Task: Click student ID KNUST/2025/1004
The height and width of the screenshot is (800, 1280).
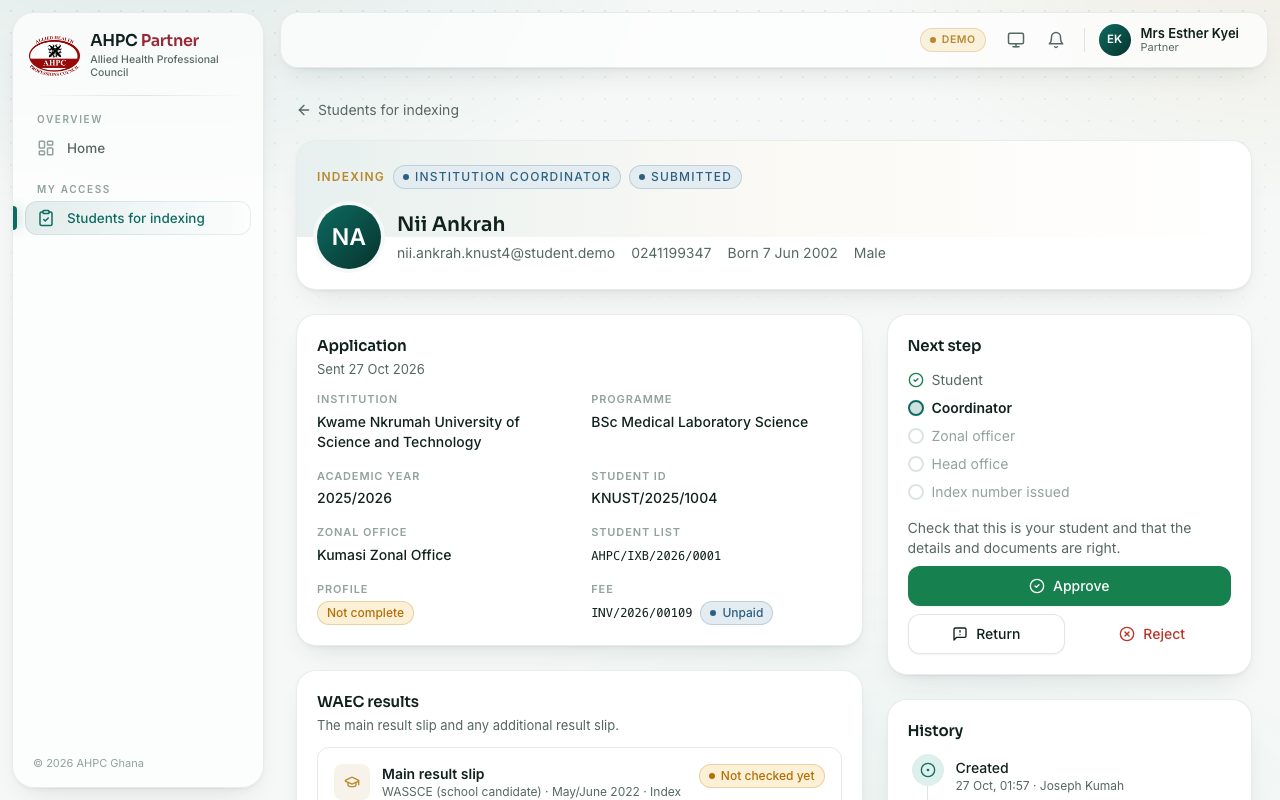Action: point(654,498)
